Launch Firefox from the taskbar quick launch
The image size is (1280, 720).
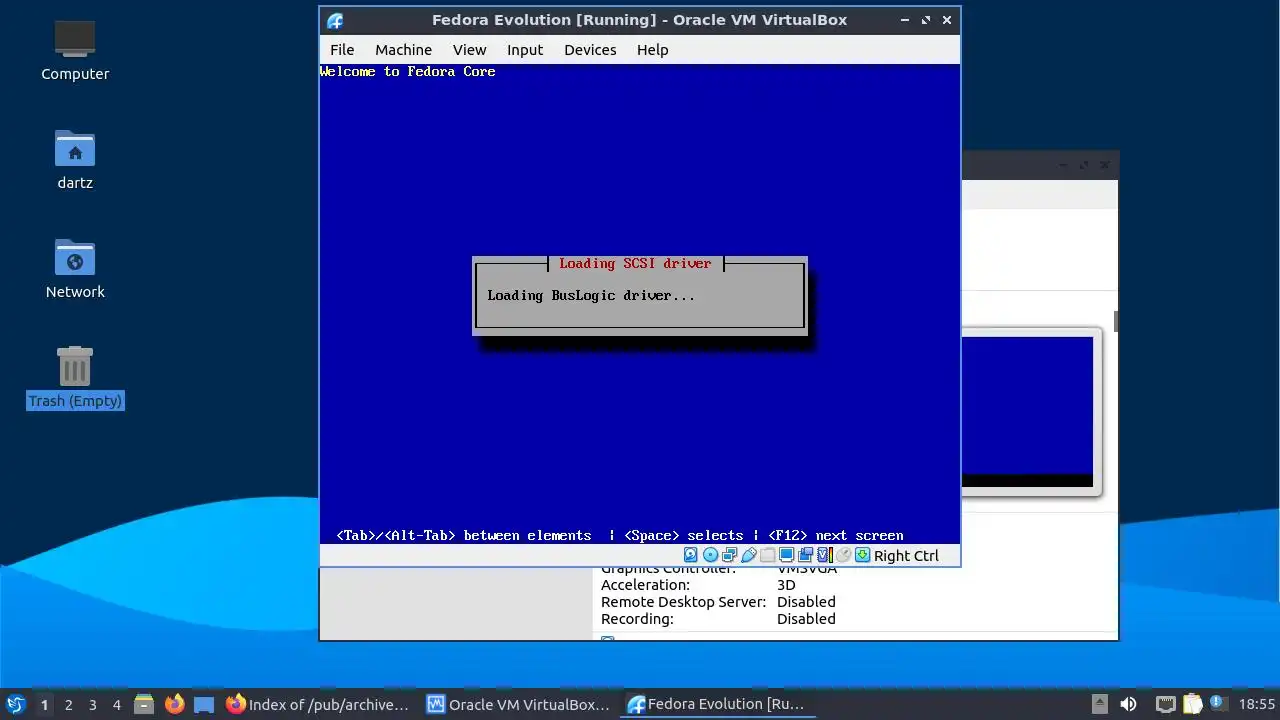point(174,704)
